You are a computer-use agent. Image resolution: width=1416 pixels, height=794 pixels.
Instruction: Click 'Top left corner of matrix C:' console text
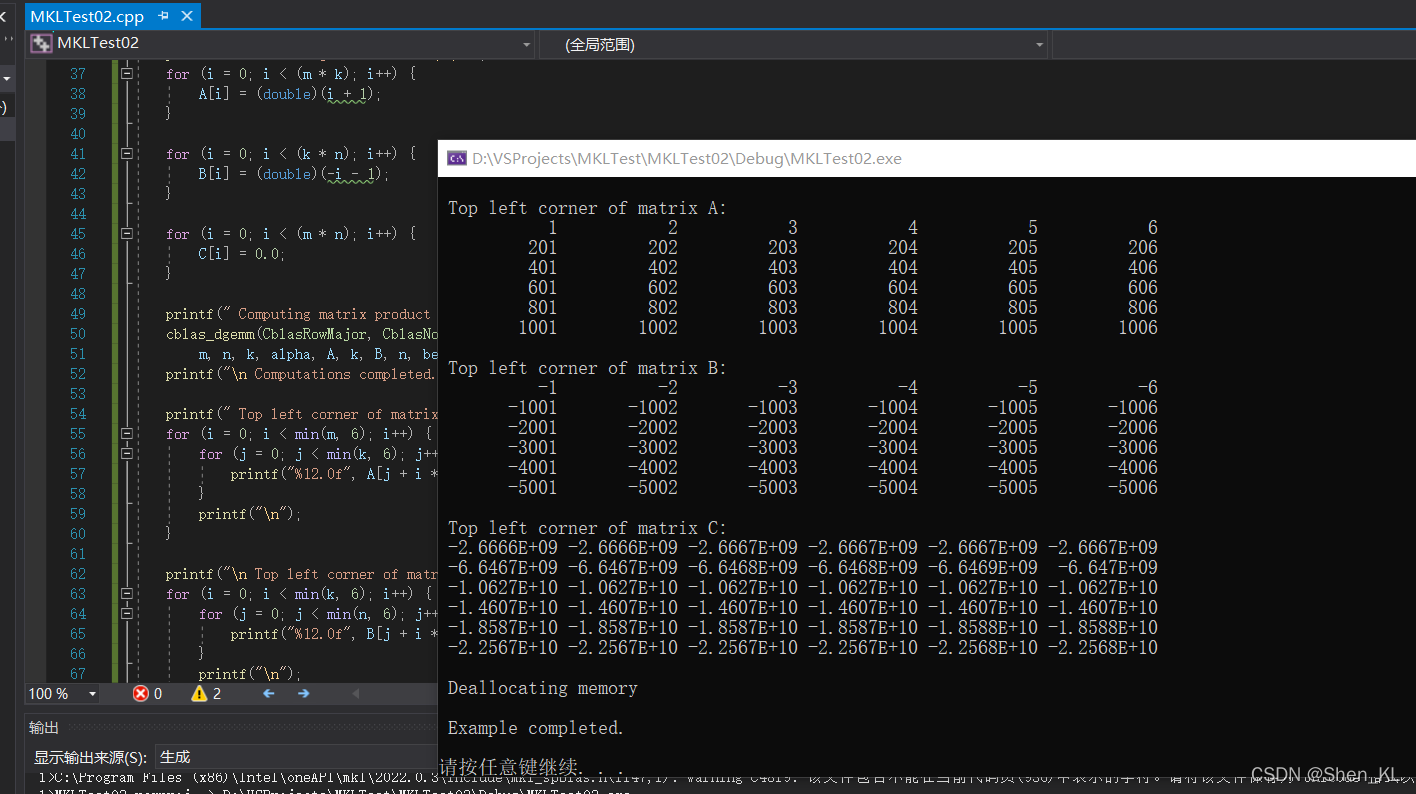(588, 528)
